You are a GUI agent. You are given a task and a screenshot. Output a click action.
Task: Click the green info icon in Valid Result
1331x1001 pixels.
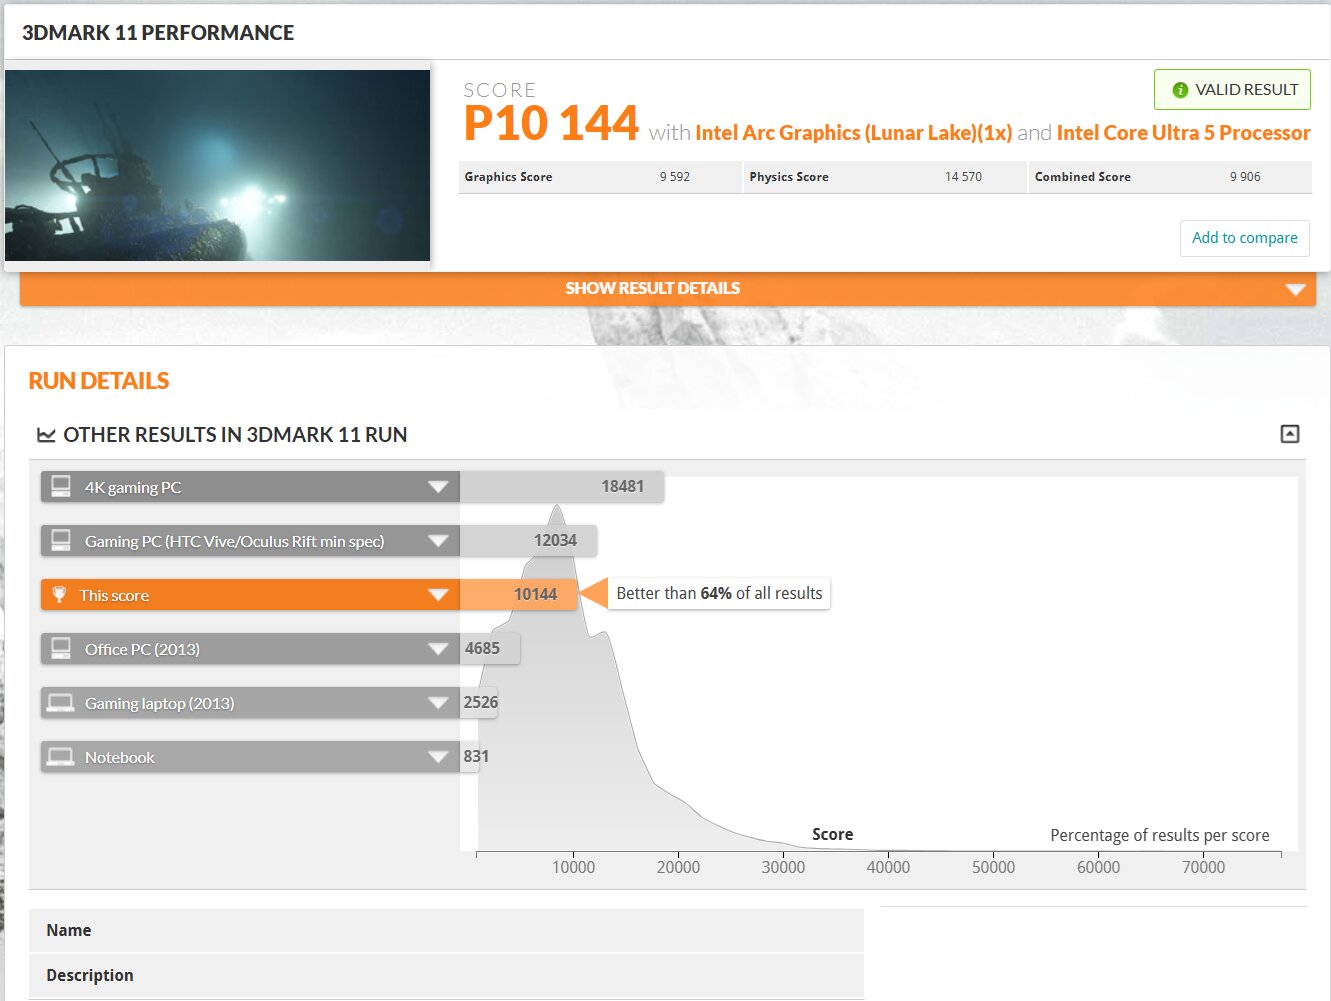[x=1180, y=90]
